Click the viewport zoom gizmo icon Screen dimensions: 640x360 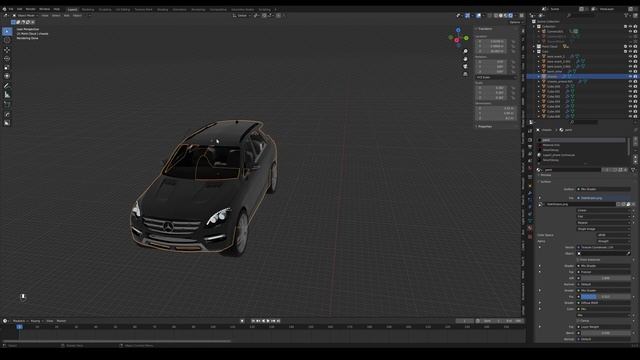[x=465, y=51]
